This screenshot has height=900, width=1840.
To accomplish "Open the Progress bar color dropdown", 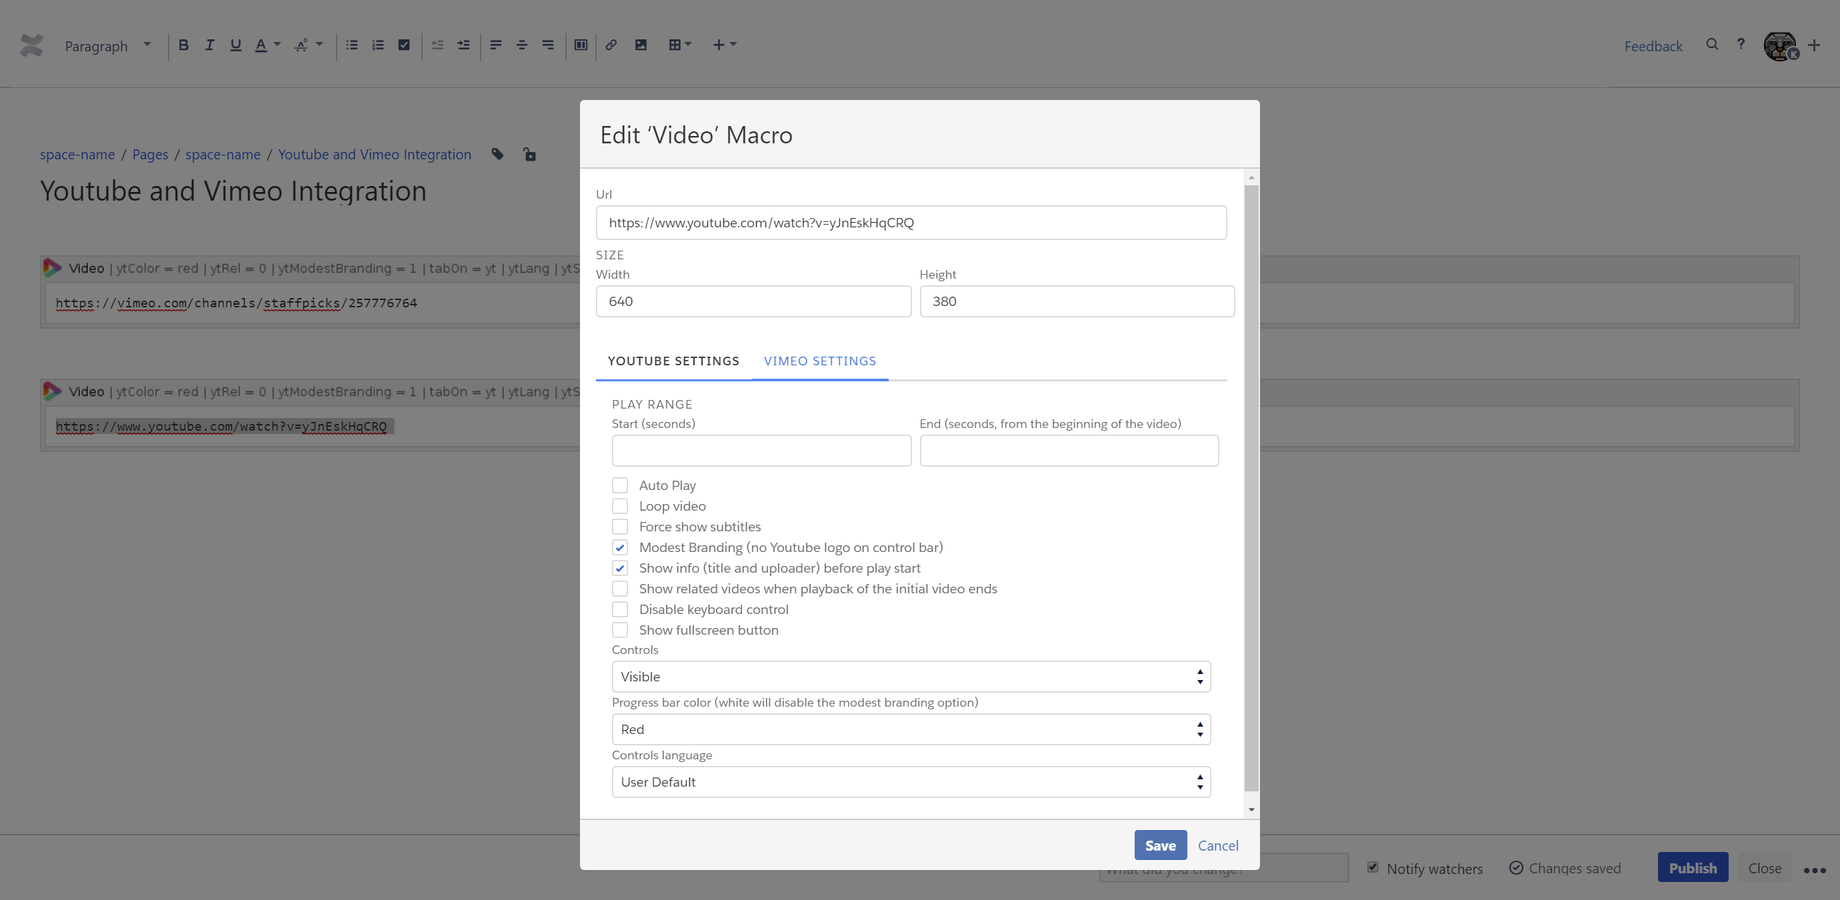I will [911, 729].
